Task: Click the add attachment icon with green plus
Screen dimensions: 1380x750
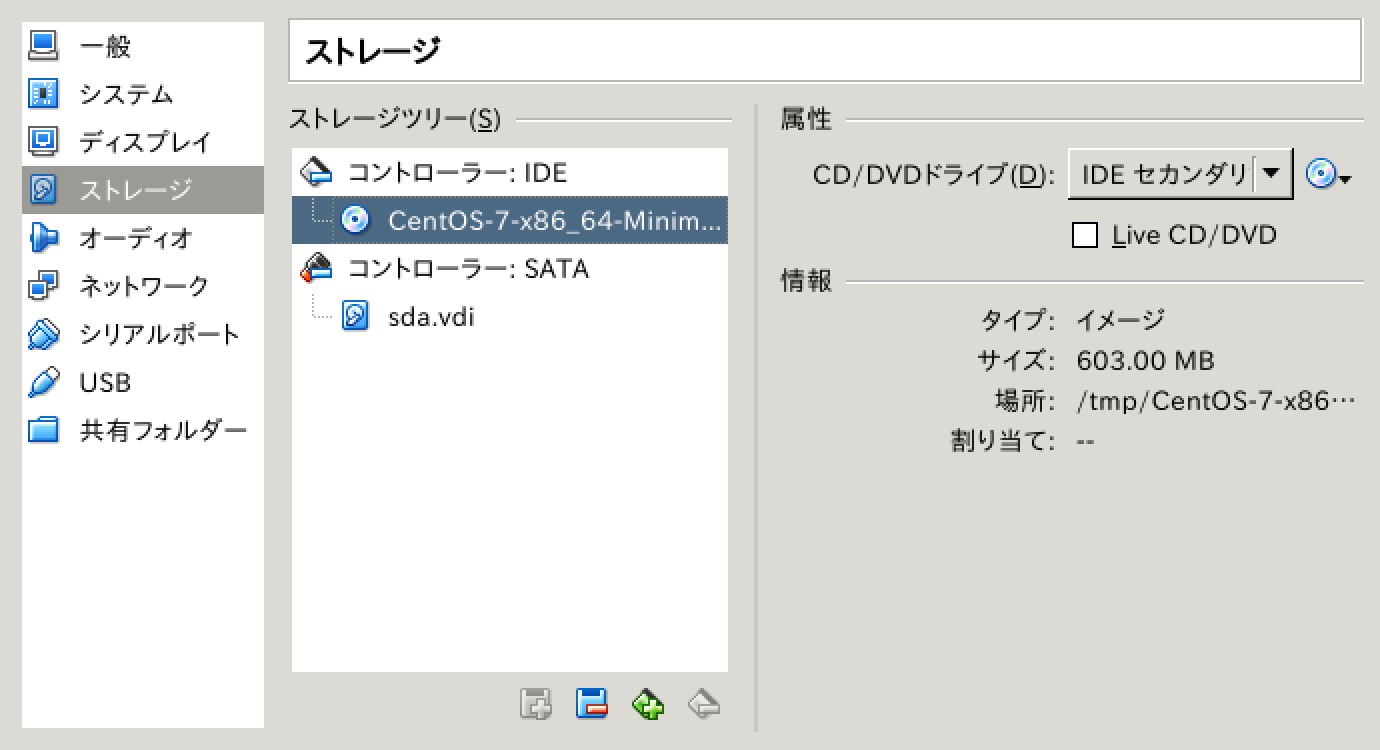Action: pyautogui.click(x=648, y=704)
